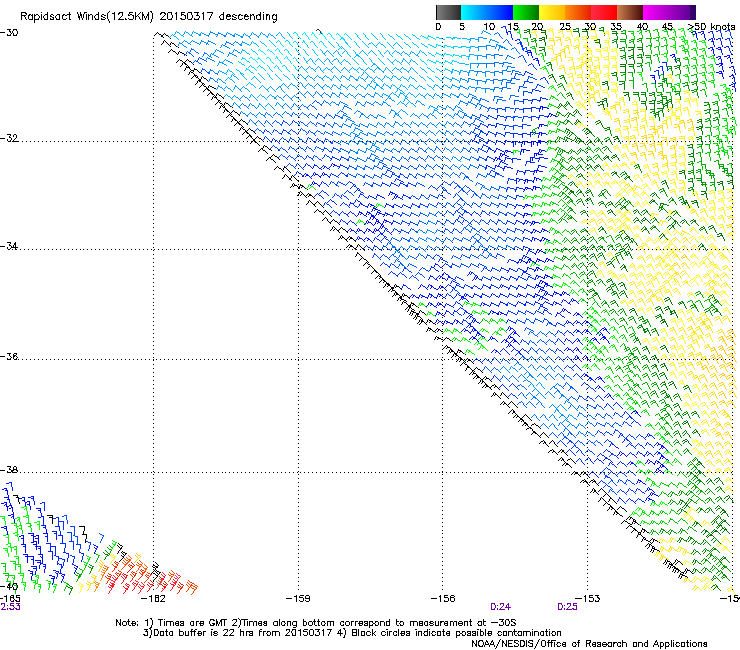This screenshot has width=740, height=650.
Task: Click the NOAA/NESDIS credit line
Action: click(x=589, y=644)
